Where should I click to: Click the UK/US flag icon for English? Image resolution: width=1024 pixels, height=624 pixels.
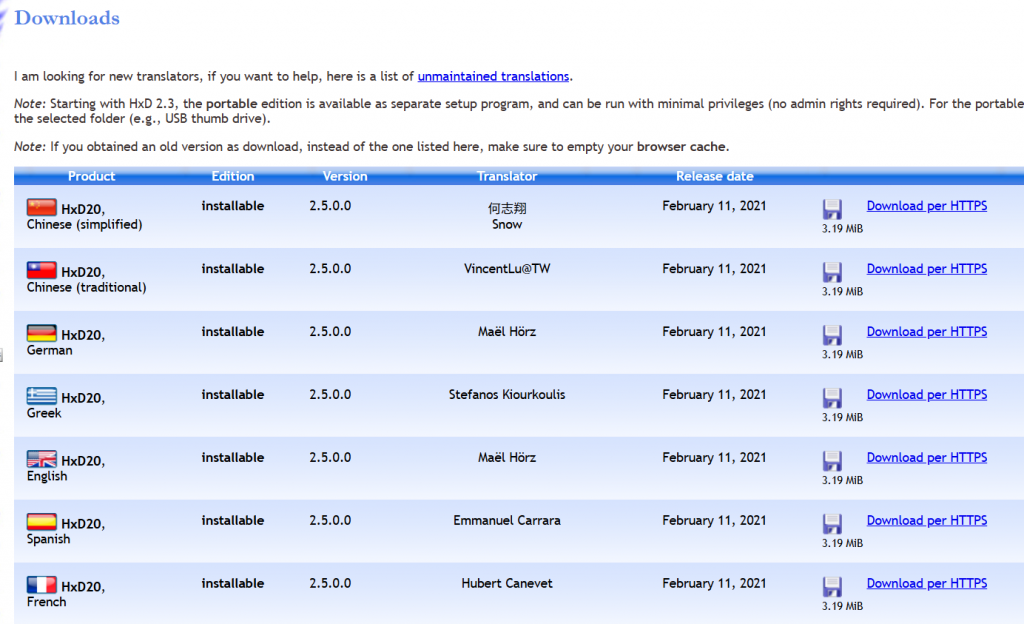tap(42, 459)
